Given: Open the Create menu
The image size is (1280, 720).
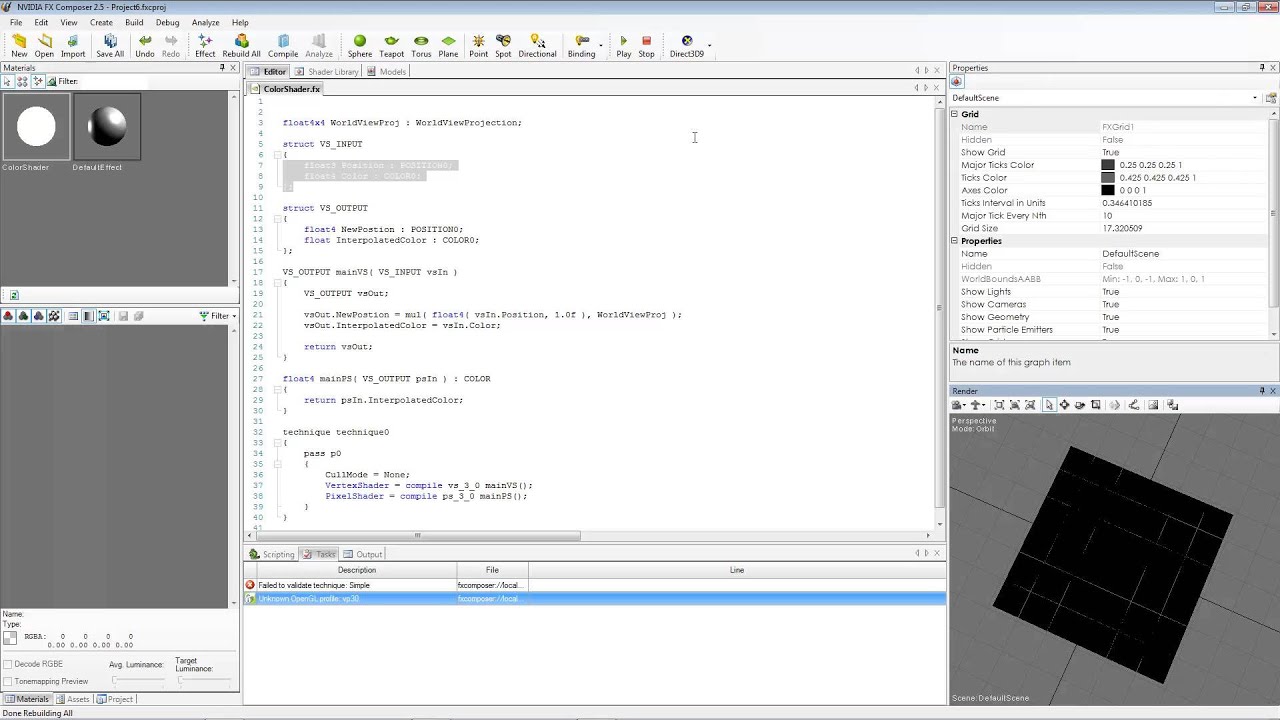Looking at the screenshot, I should pyautogui.click(x=101, y=22).
